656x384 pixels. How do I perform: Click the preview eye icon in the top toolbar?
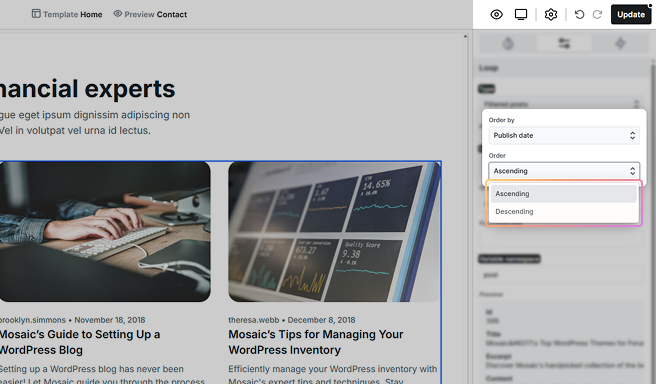pyautogui.click(x=496, y=15)
